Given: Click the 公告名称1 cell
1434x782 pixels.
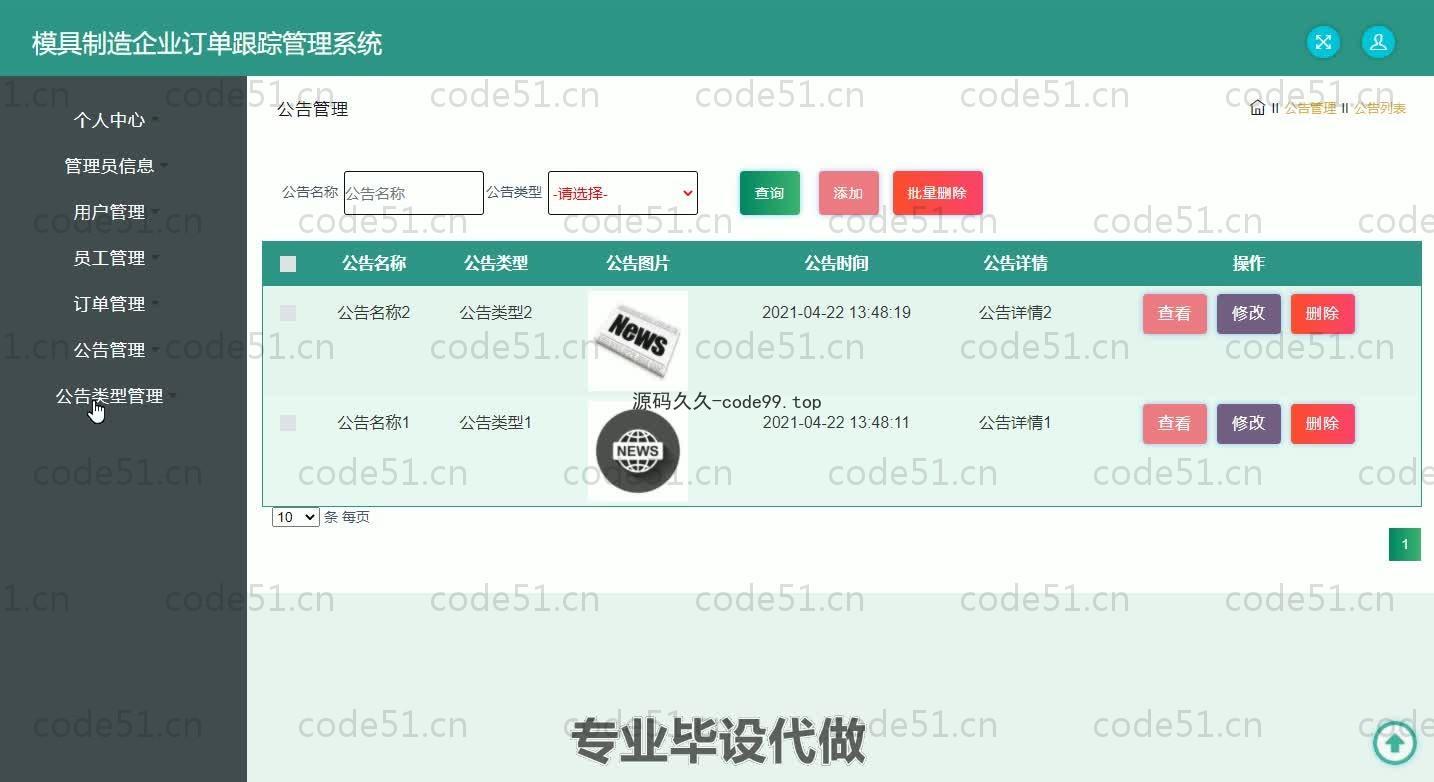Looking at the screenshot, I should pyautogui.click(x=374, y=423).
